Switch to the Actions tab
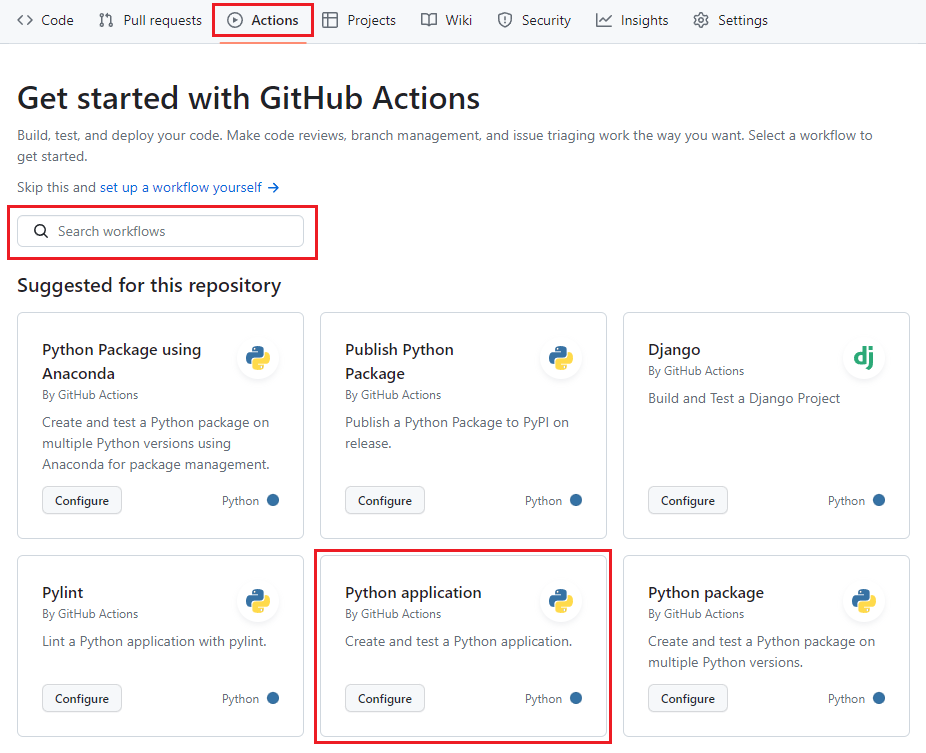 pyautogui.click(x=263, y=20)
